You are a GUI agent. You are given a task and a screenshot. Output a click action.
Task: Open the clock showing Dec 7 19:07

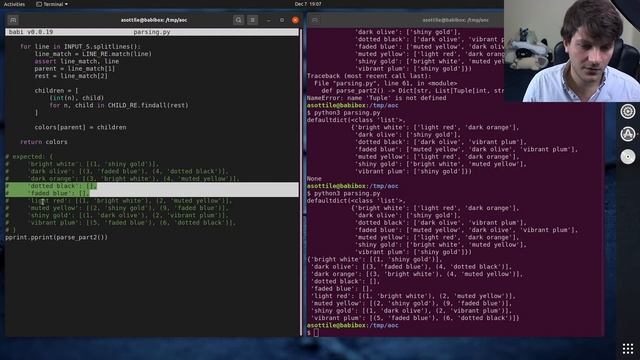(308, 4)
